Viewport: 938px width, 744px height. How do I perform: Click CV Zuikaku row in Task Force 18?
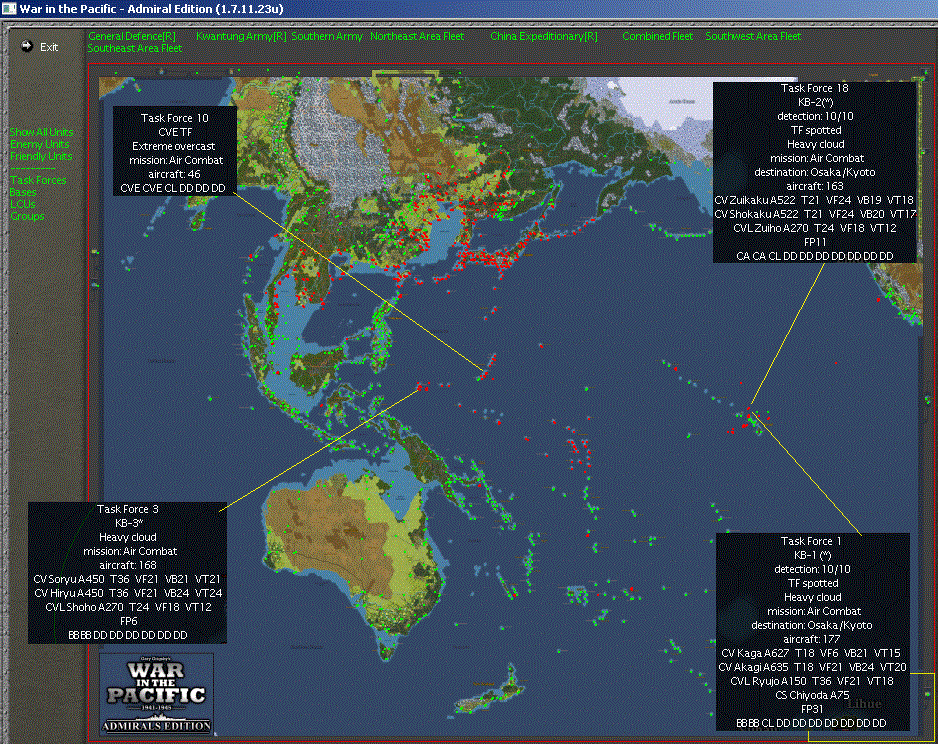point(814,200)
